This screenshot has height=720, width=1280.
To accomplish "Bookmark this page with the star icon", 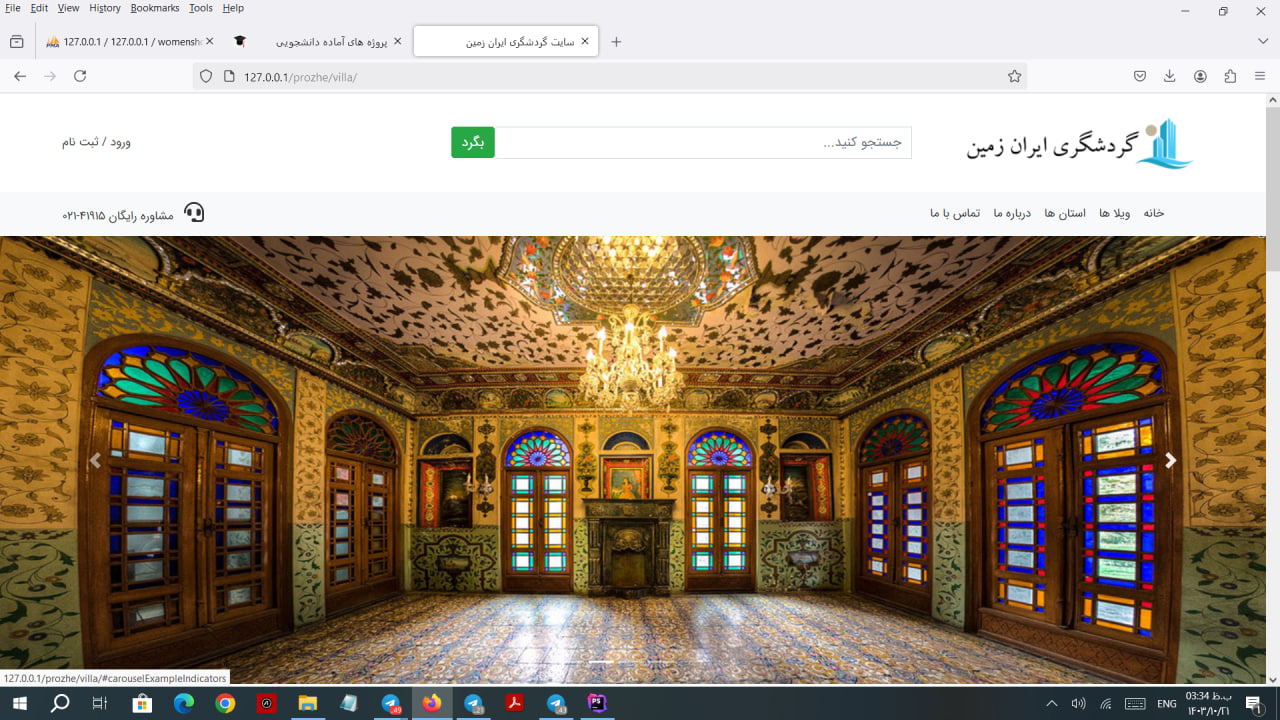I will (1014, 75).
